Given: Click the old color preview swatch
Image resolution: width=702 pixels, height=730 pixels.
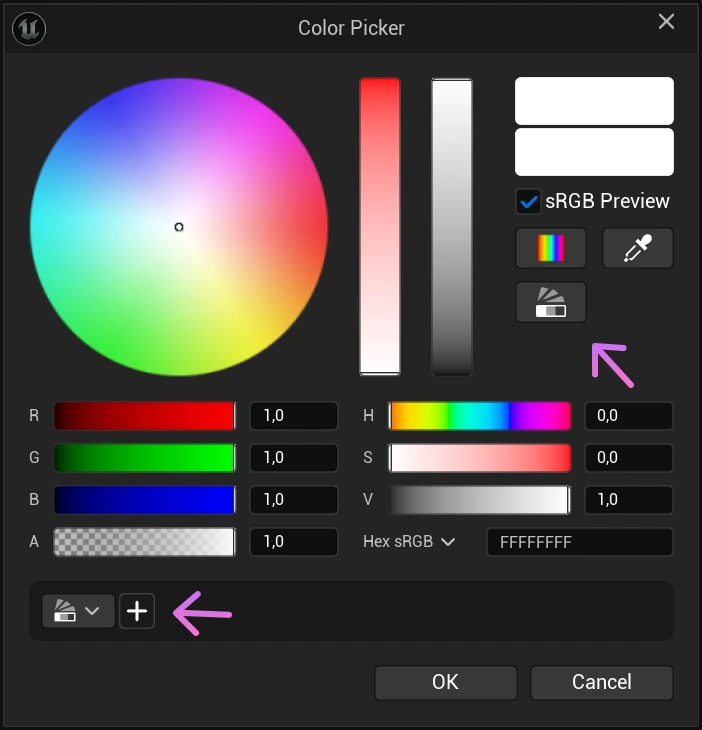Looking at the screenshot, I should point(594,101).
